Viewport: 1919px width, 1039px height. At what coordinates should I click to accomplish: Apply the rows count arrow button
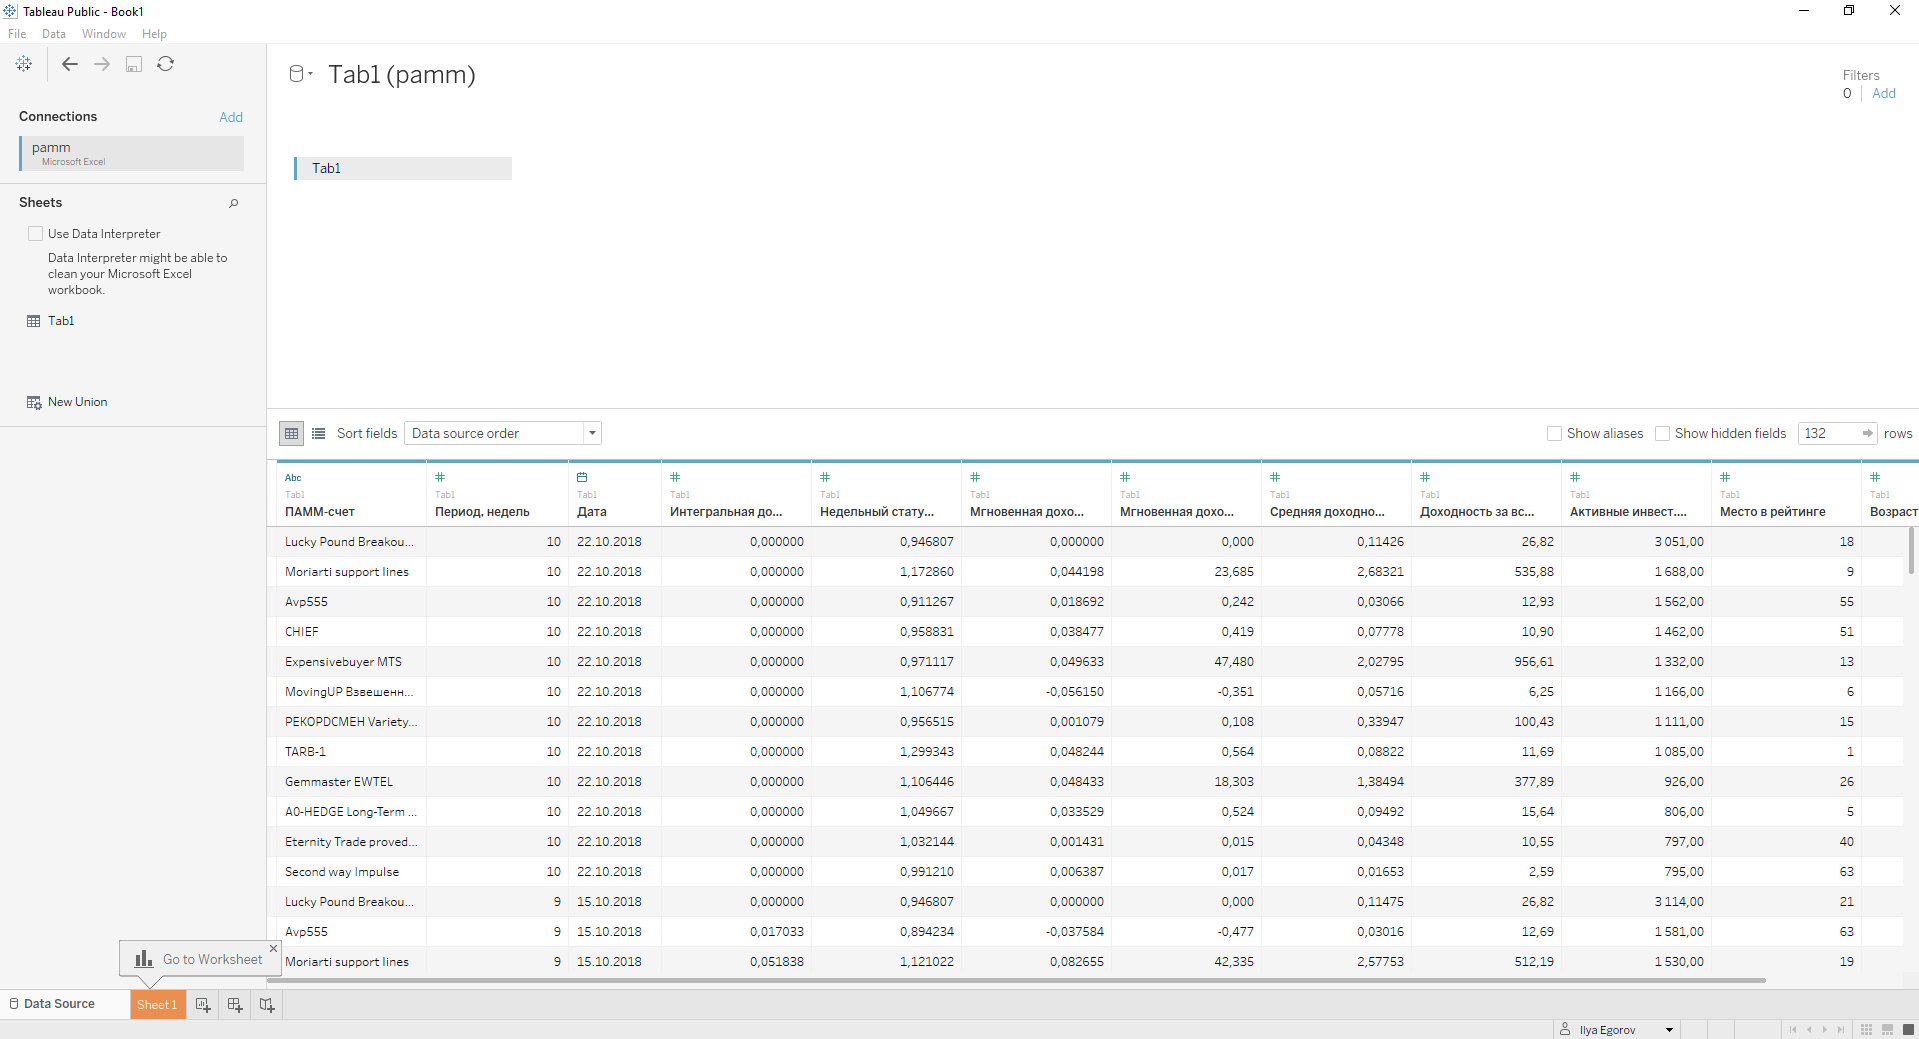point(1867,433)
